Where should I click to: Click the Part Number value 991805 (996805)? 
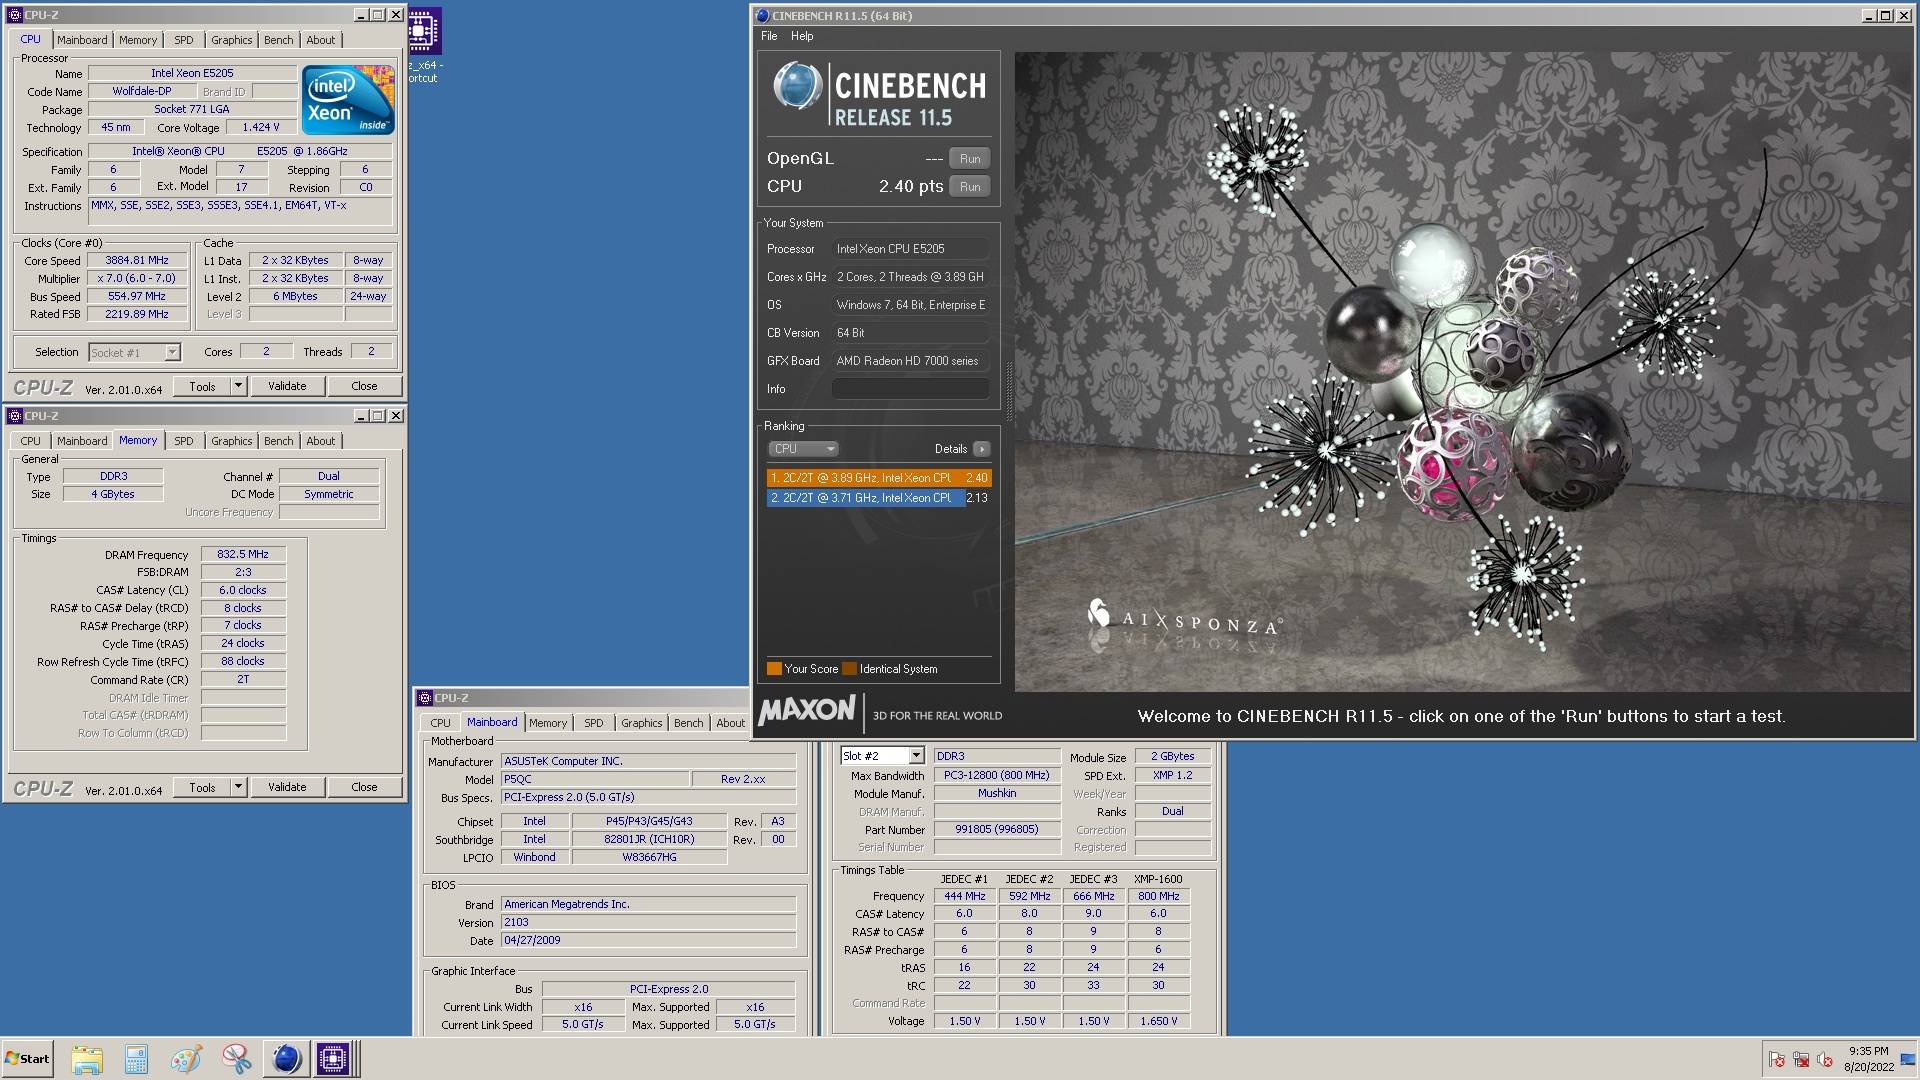997,829
